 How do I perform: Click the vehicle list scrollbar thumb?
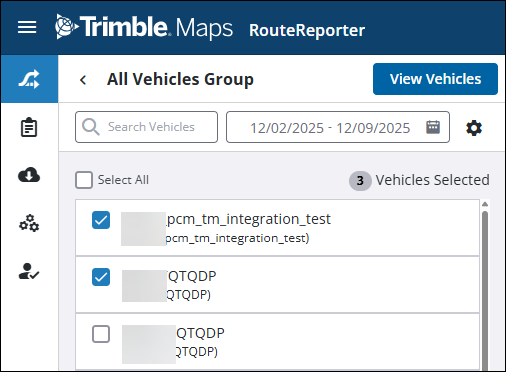pyautogui.click(x=485, y=290)
